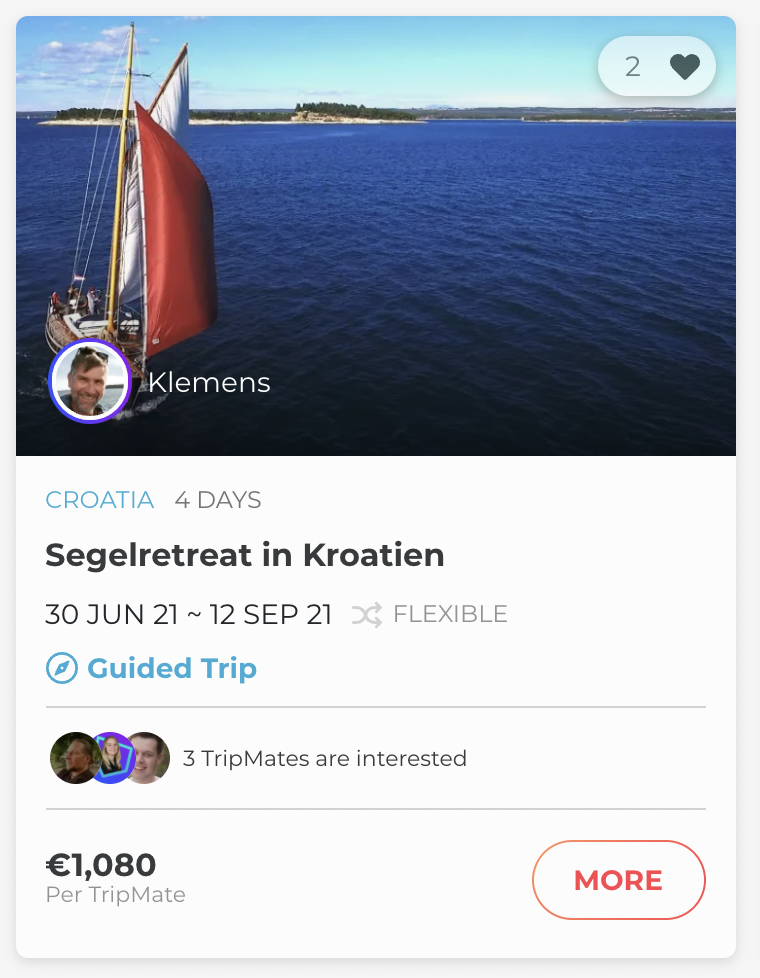
Task: Click the Per TripMate label
Action: click(116, 894)
